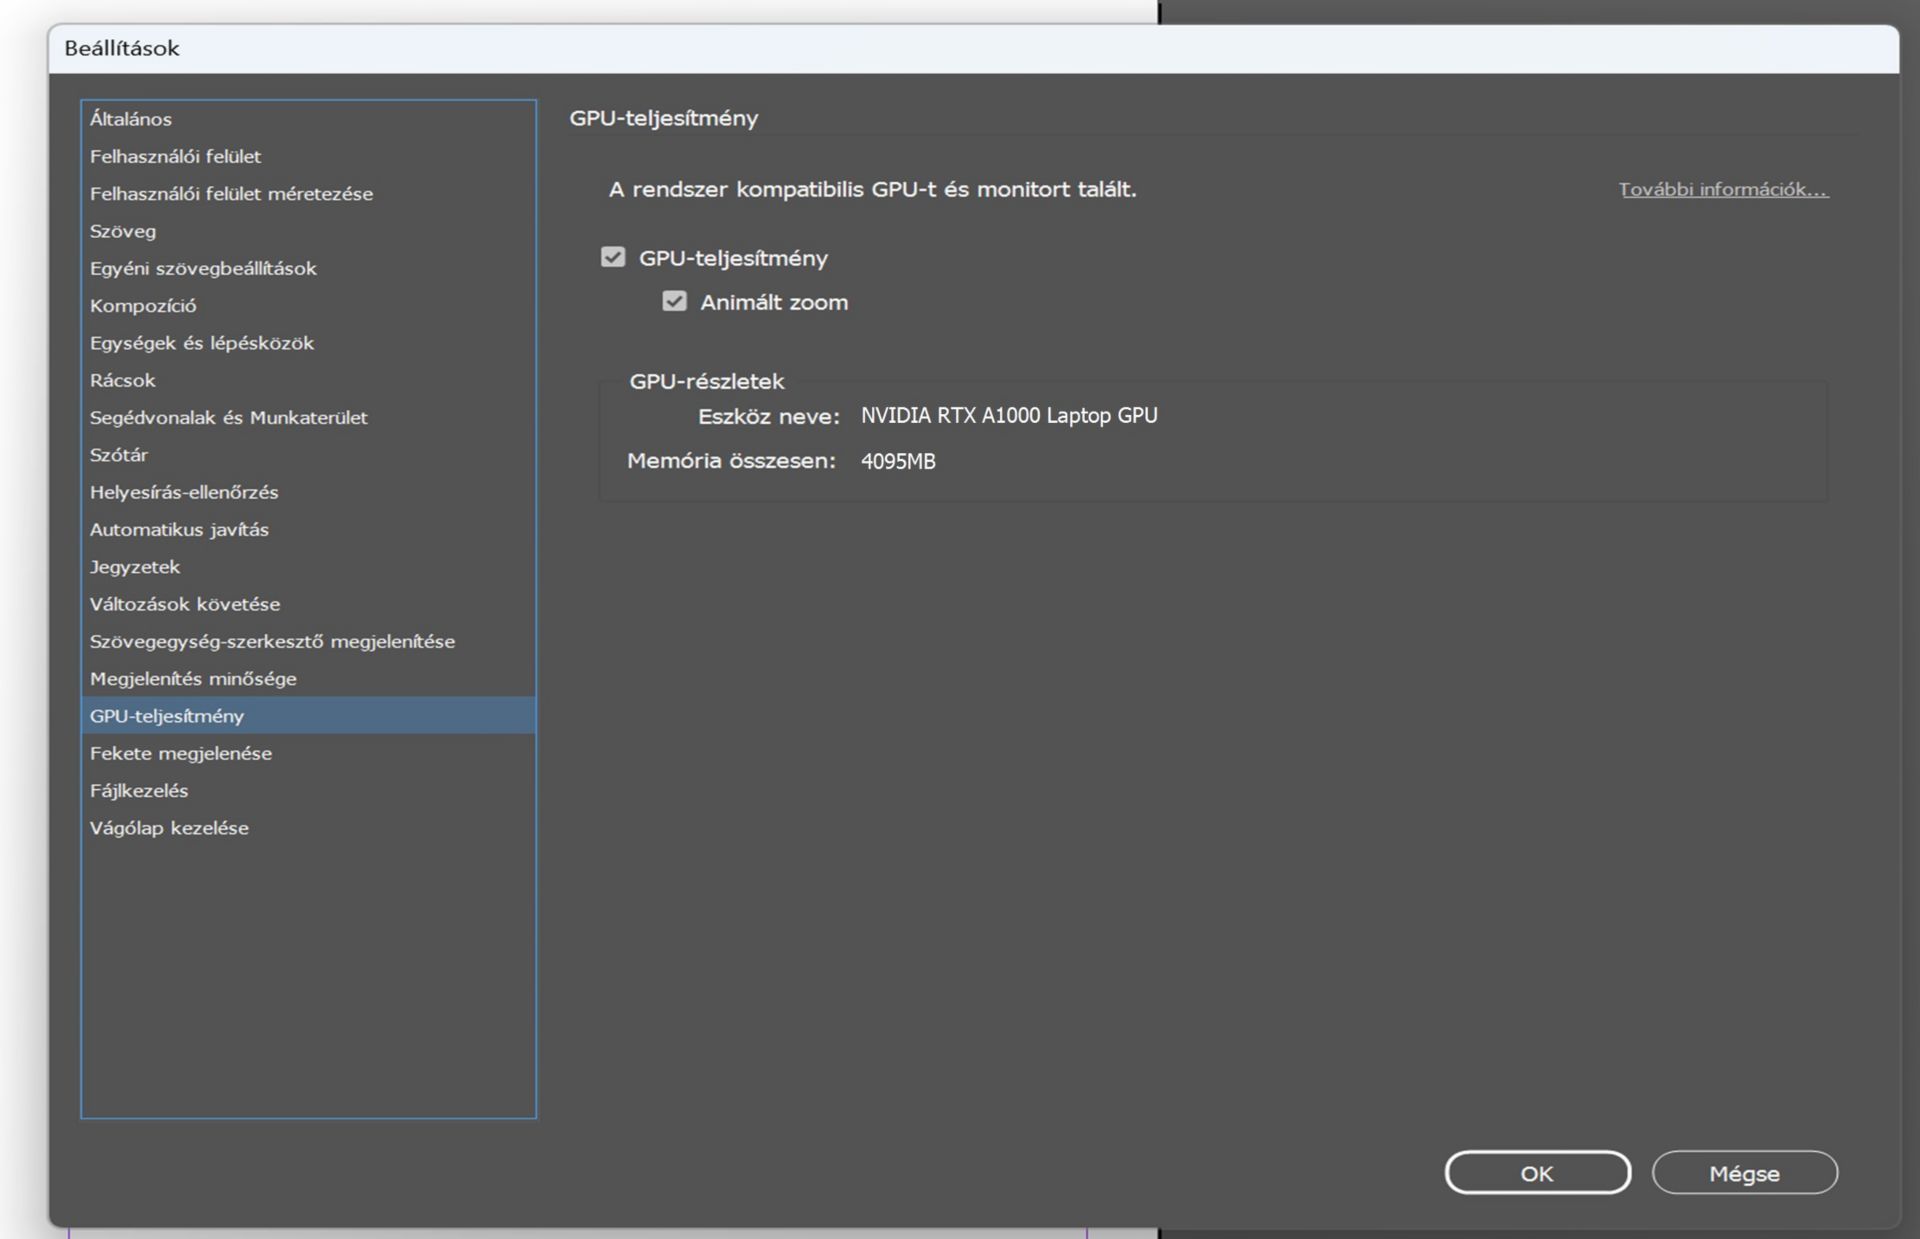Select the Fekete megjelenése category
Image resolution: width=1920 pixels, height=1239 pixels.
coord(181,753)
